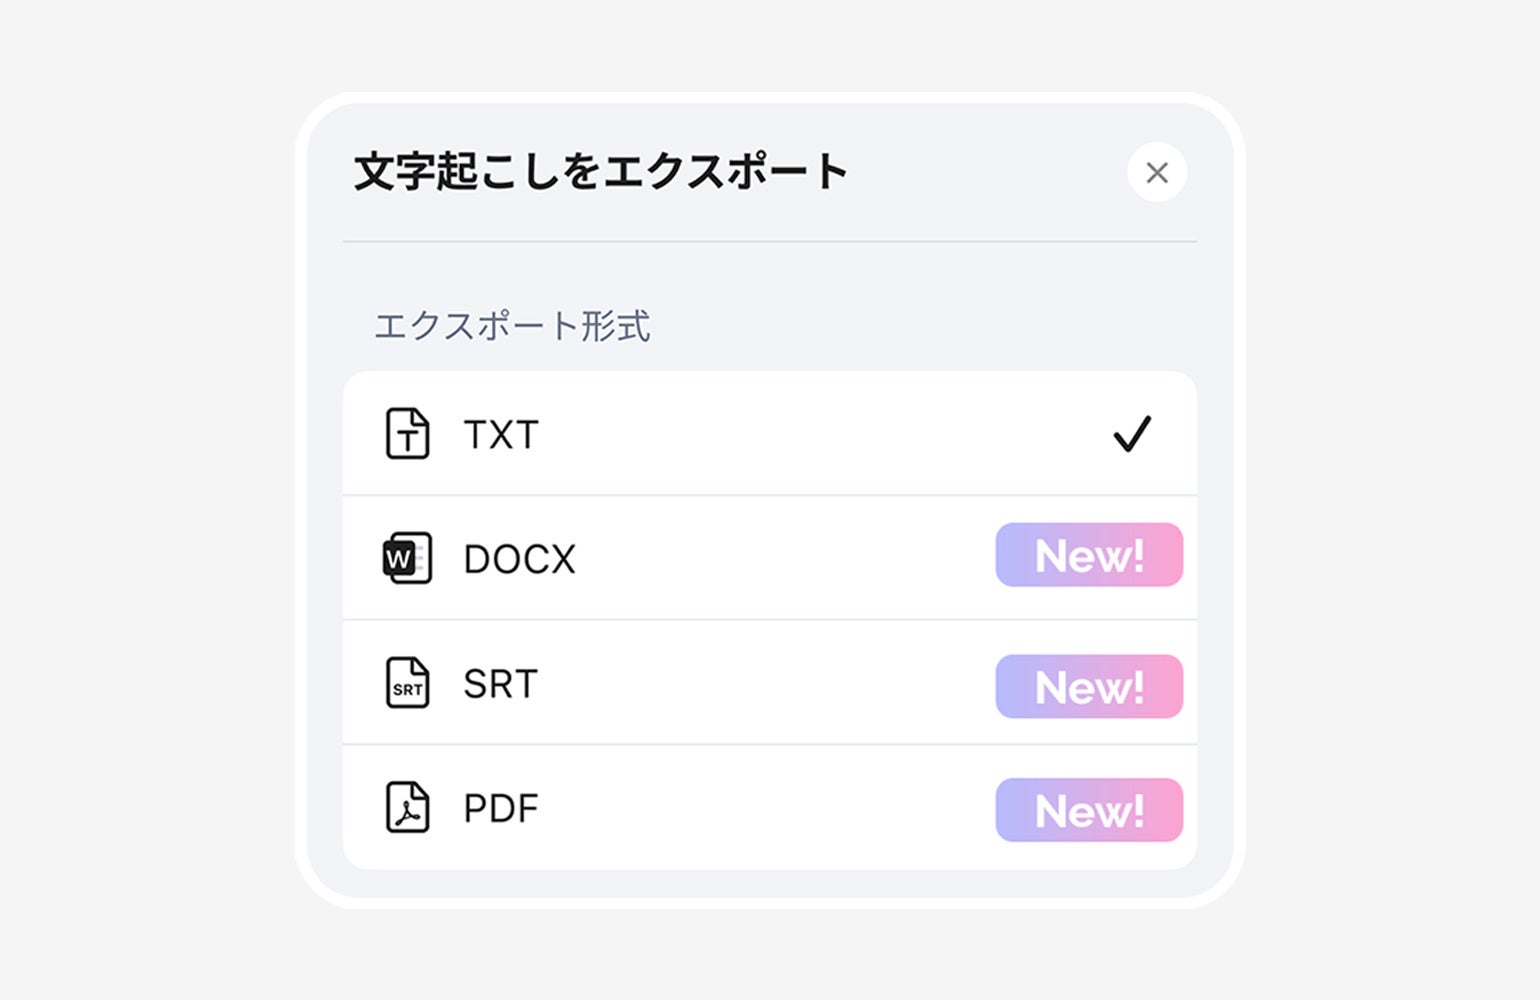Click the TXT file icon
1540x1000 pixels.
point(407,434)
